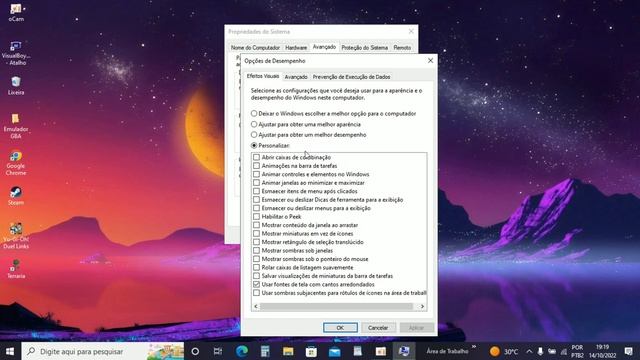Check 'Mostrar conteúdo da janela ao arrastar'
640x360 pixels.
(256, 225)
